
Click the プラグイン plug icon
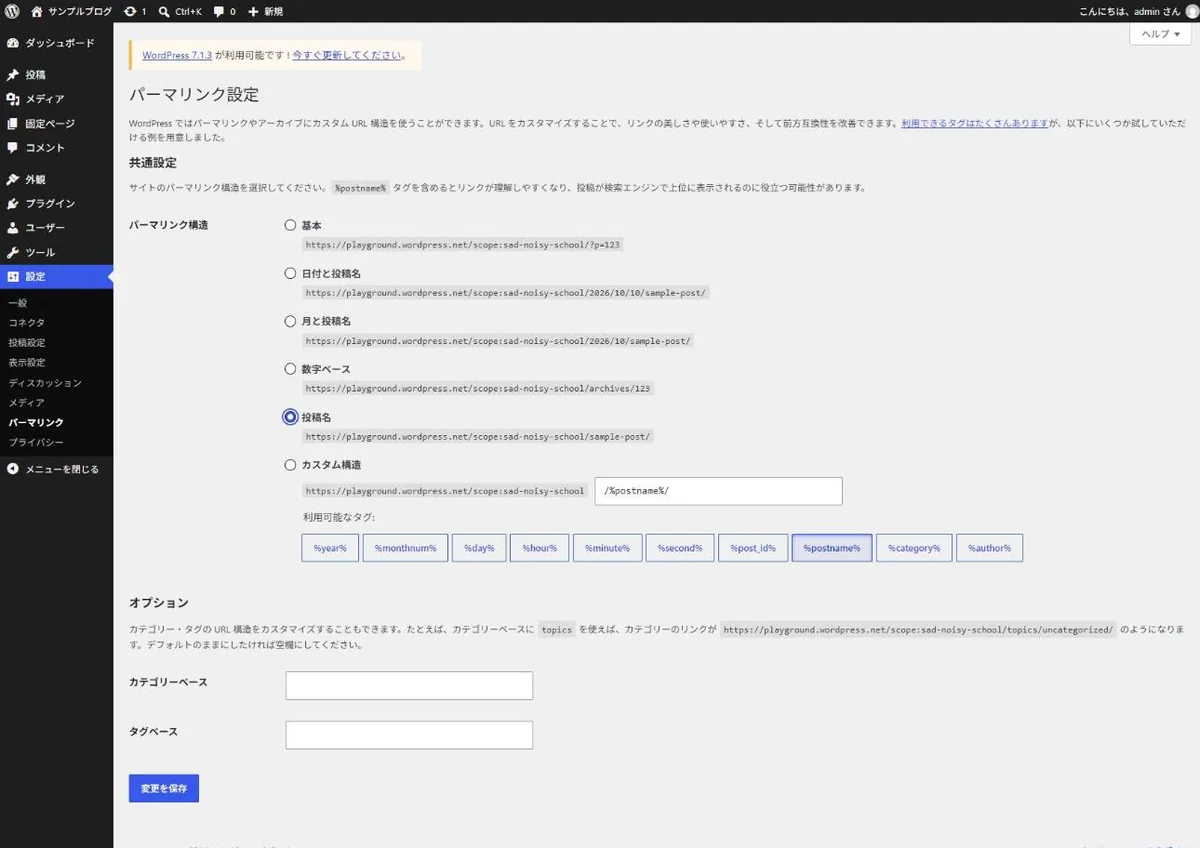[12, 204]
